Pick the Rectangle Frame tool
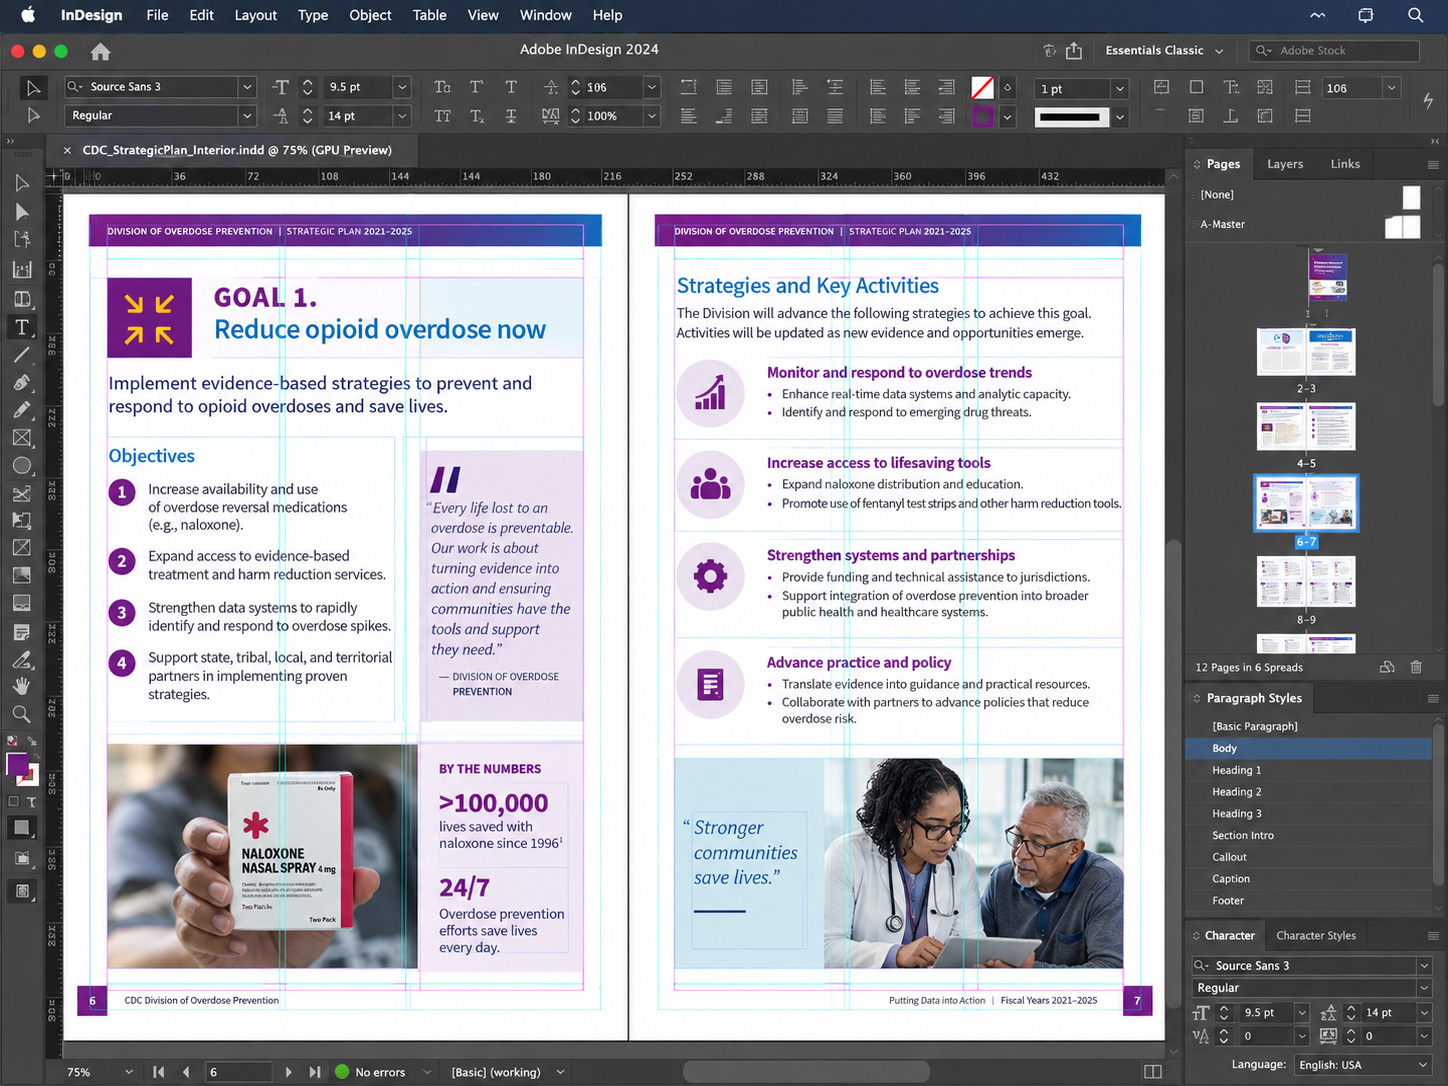This screenshot has height=1086, width=1448. [x=22, y=438]
